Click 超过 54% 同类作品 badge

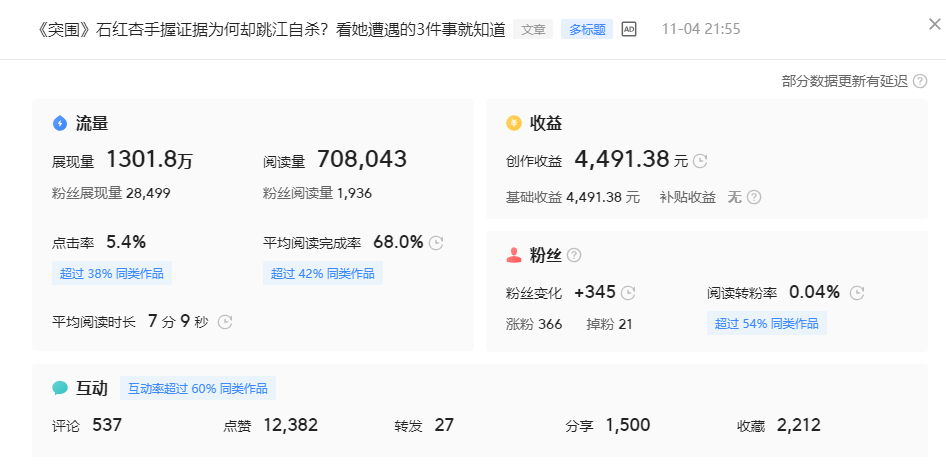pyautogui.click(x=767, y=324)
